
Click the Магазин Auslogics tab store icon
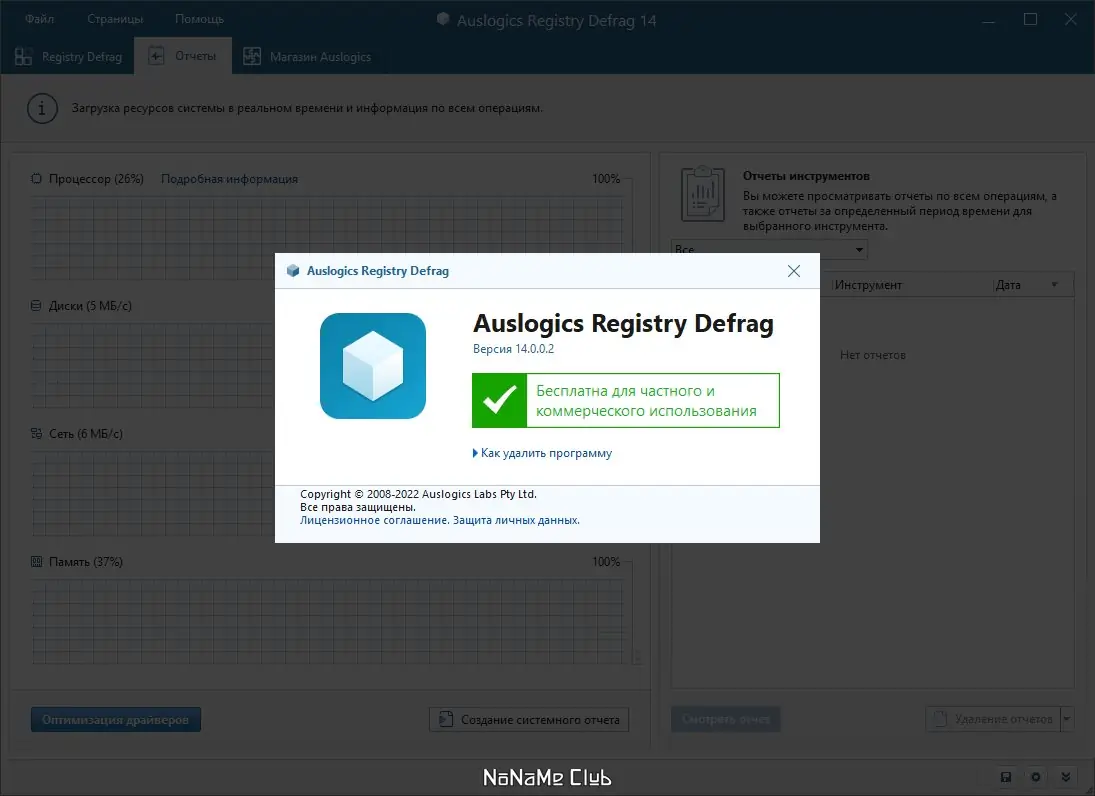[x=252, y=56]
